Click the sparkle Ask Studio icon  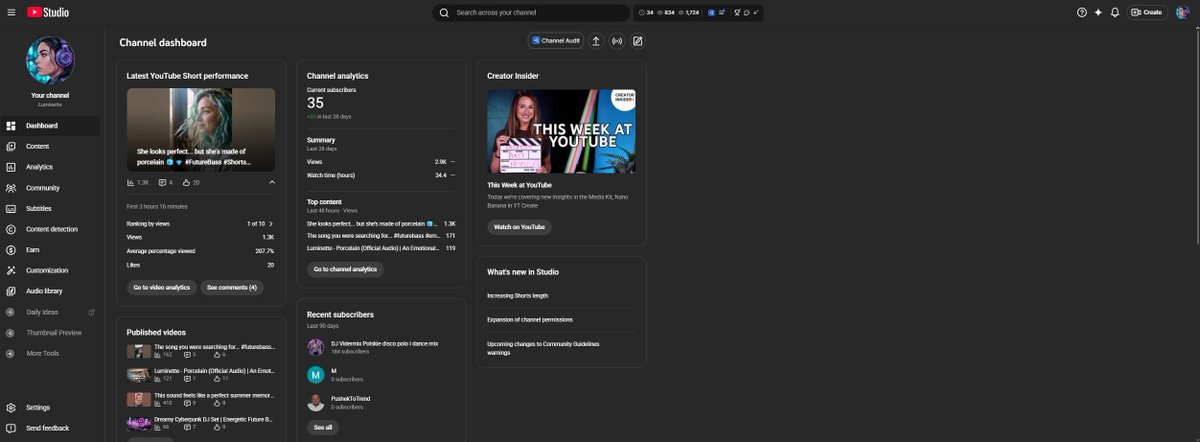tap(1098, 12)
